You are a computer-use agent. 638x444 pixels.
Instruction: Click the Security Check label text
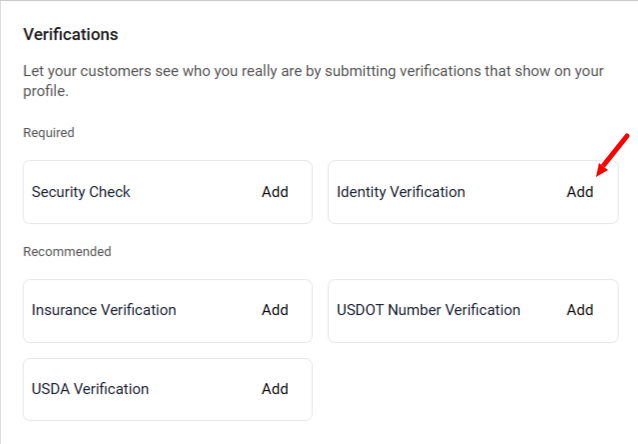click(81, 192)
